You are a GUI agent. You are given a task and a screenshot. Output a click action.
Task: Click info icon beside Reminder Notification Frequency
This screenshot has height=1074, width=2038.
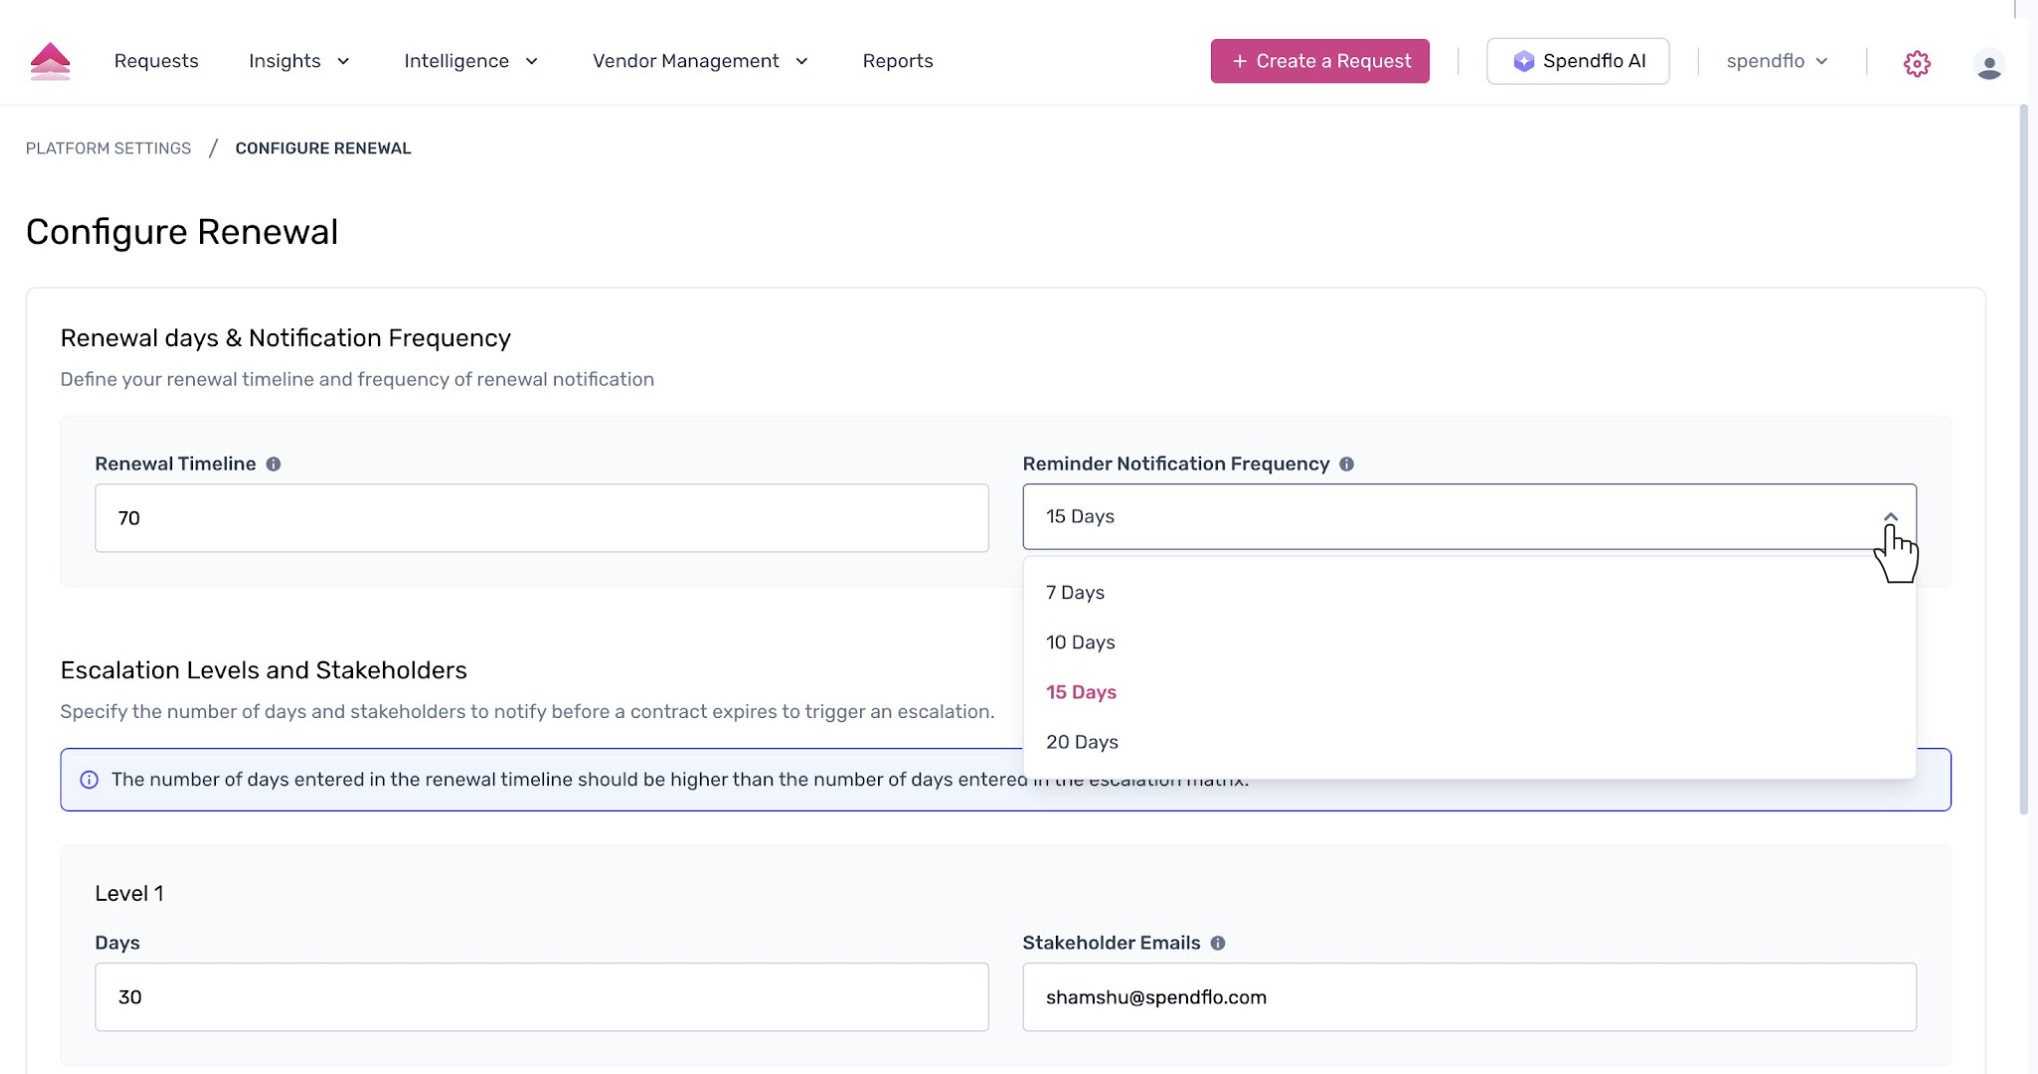(x=1346, y=464)
